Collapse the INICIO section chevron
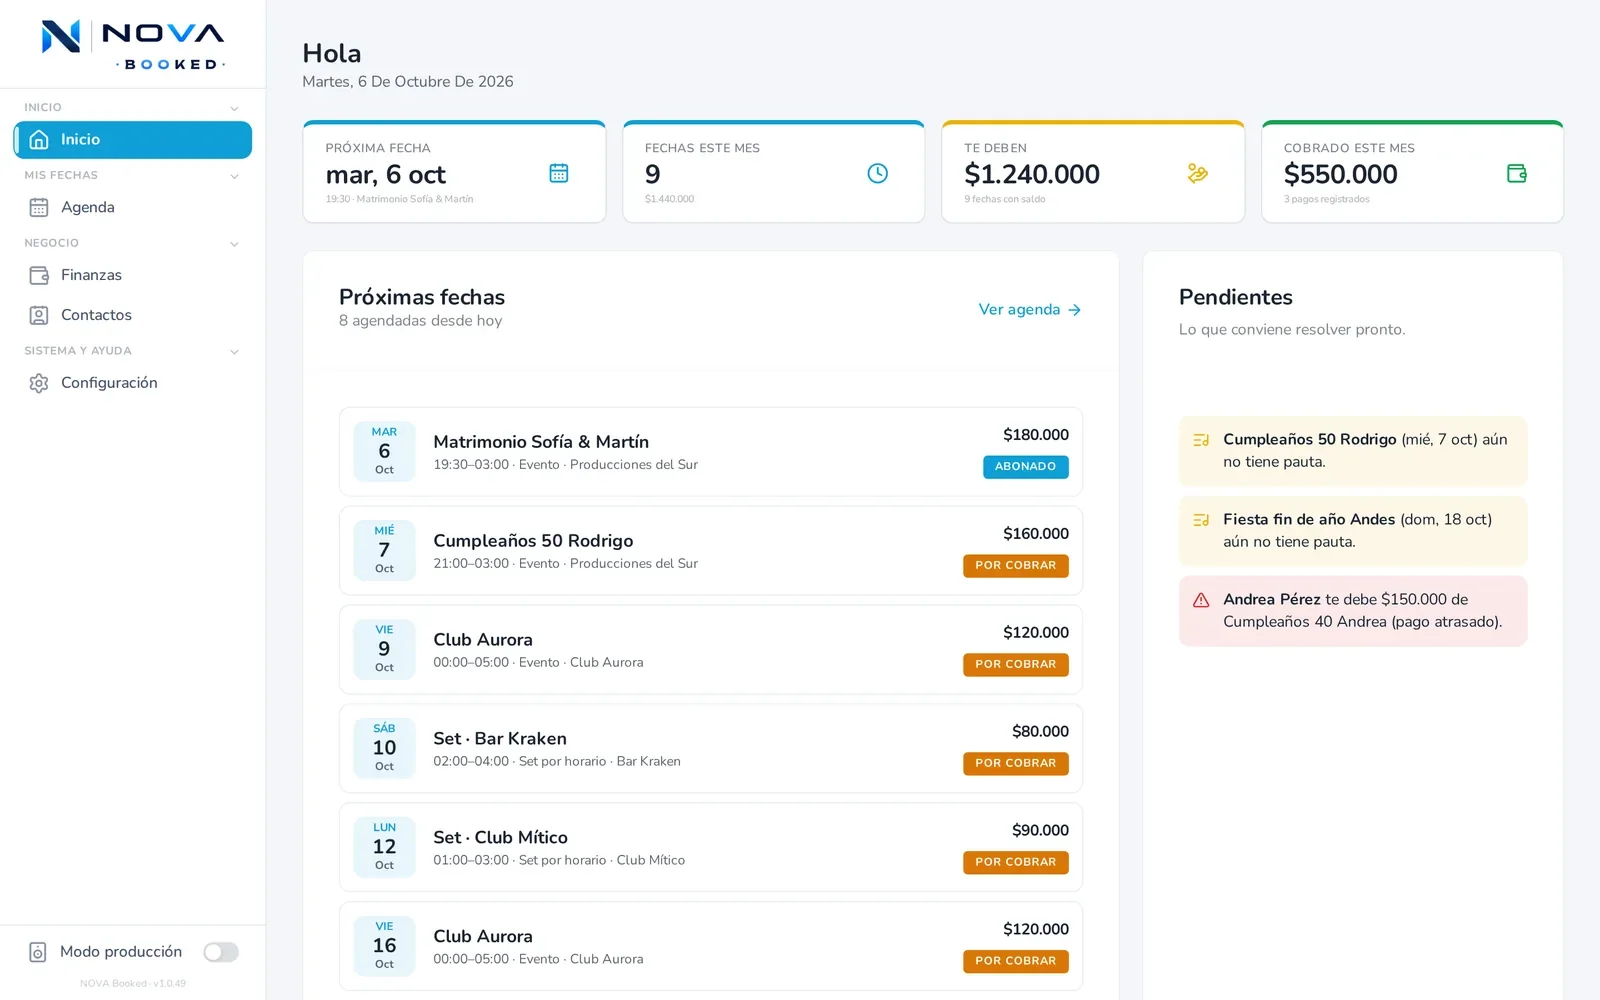 point(234,108)
